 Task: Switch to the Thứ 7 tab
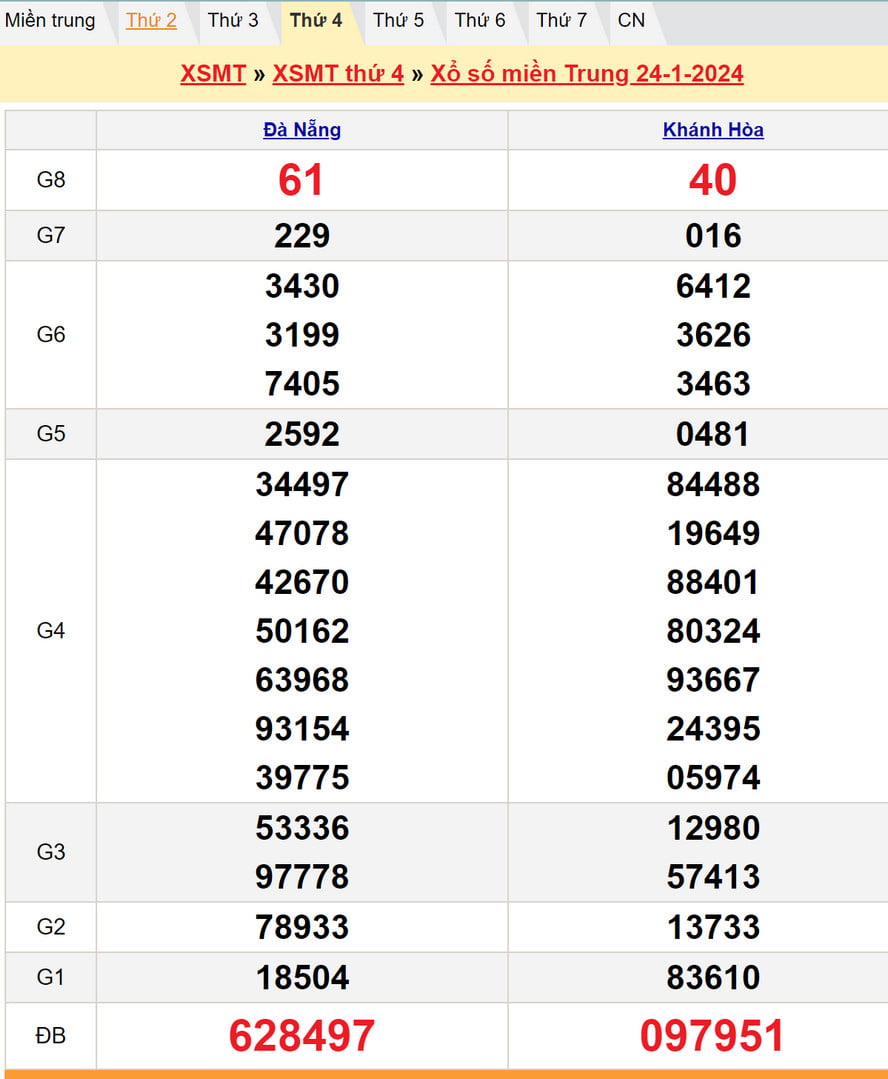point(561,20)
